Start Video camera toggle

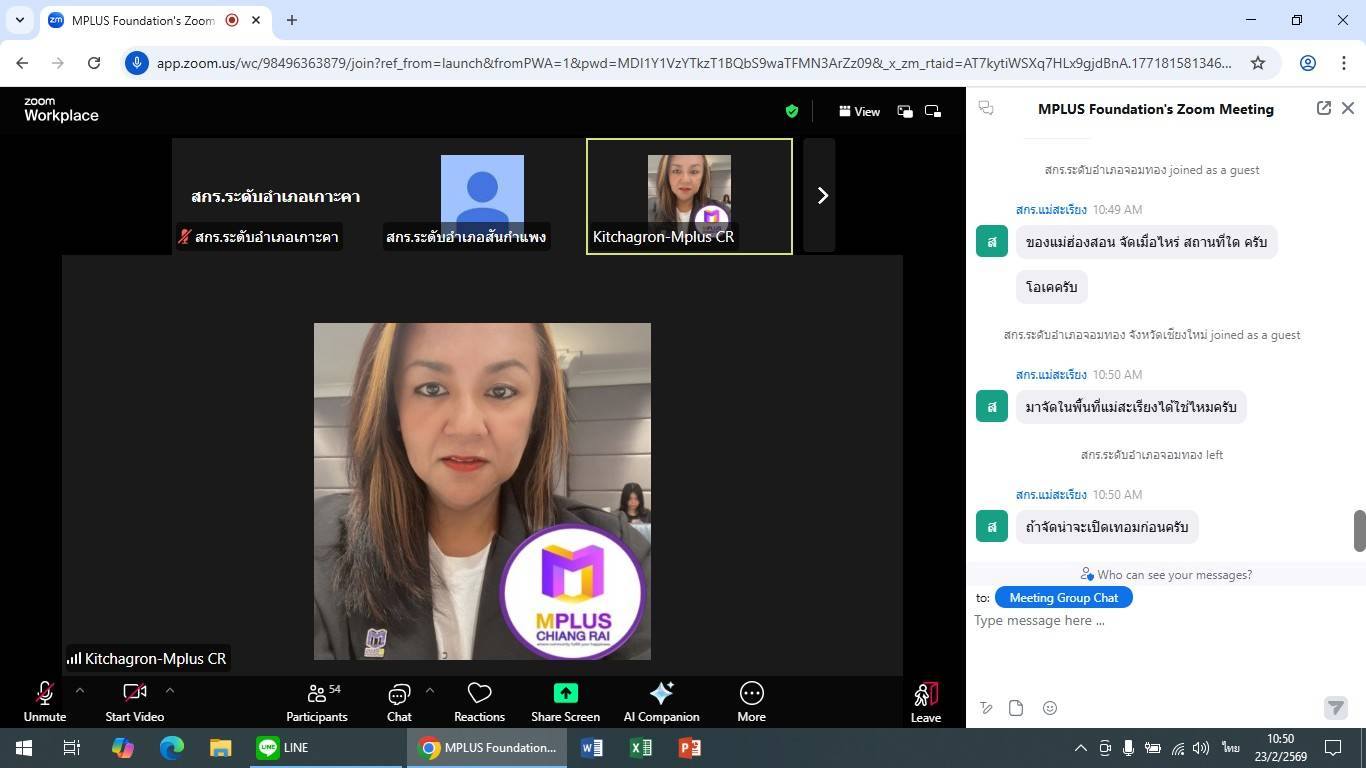134,694
